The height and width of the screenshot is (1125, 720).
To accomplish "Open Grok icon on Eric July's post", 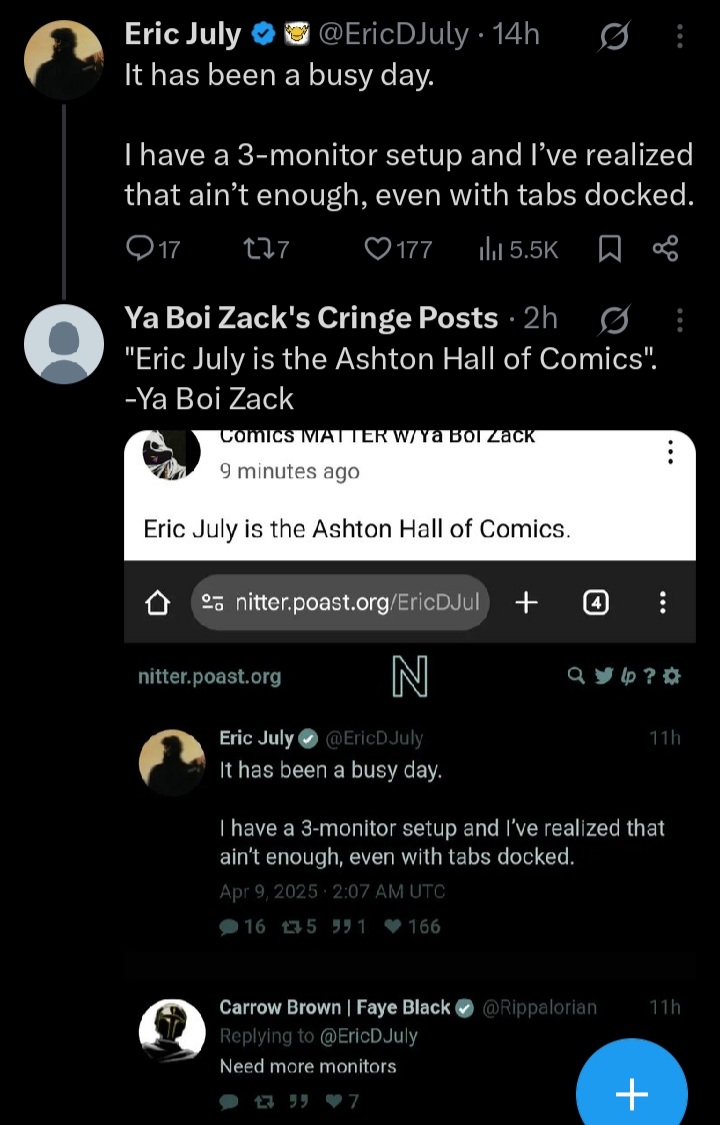I will (x=614, y=36).
